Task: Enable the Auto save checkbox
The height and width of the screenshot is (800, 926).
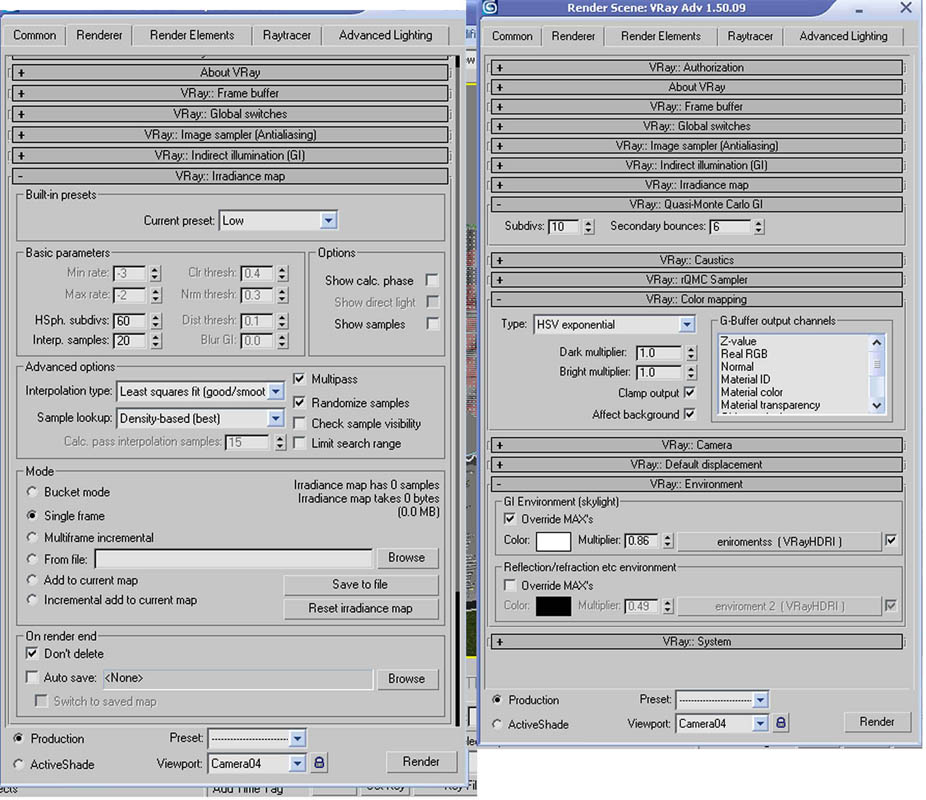Action: 32,677
